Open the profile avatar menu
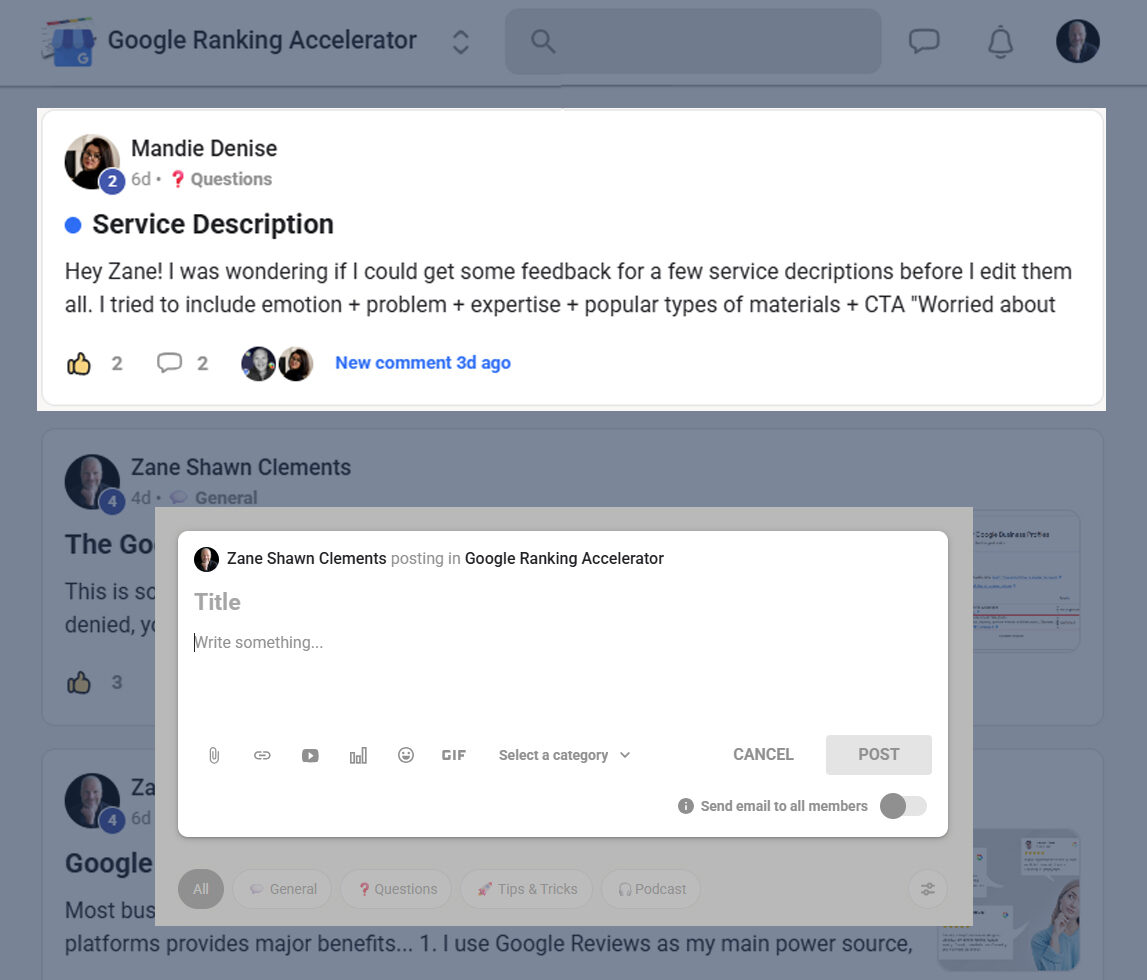1147x980 pixels. pyautogui.click(x=1077, y=41)
